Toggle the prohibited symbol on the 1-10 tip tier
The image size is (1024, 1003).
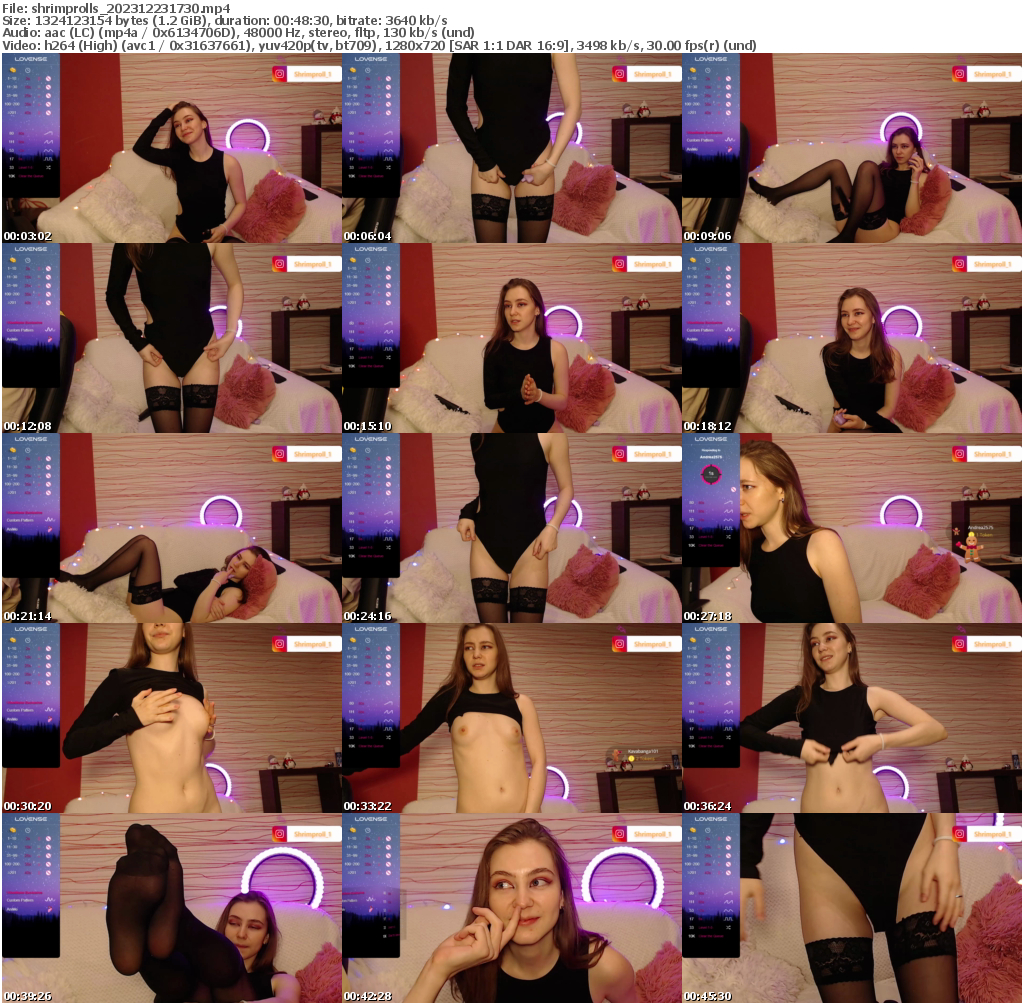[x=48, y=79]
